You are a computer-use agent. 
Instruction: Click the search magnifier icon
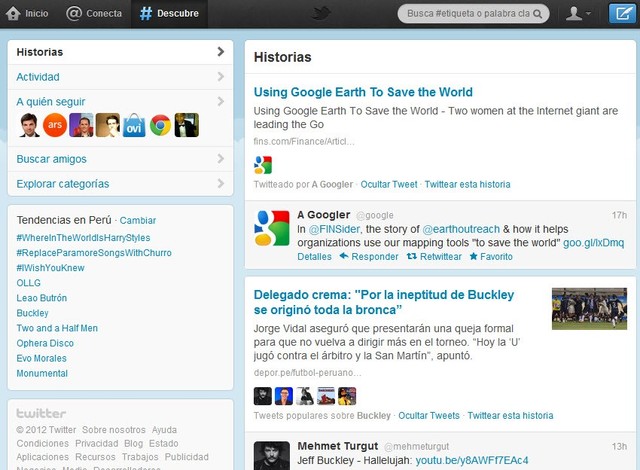pos(538,14)
